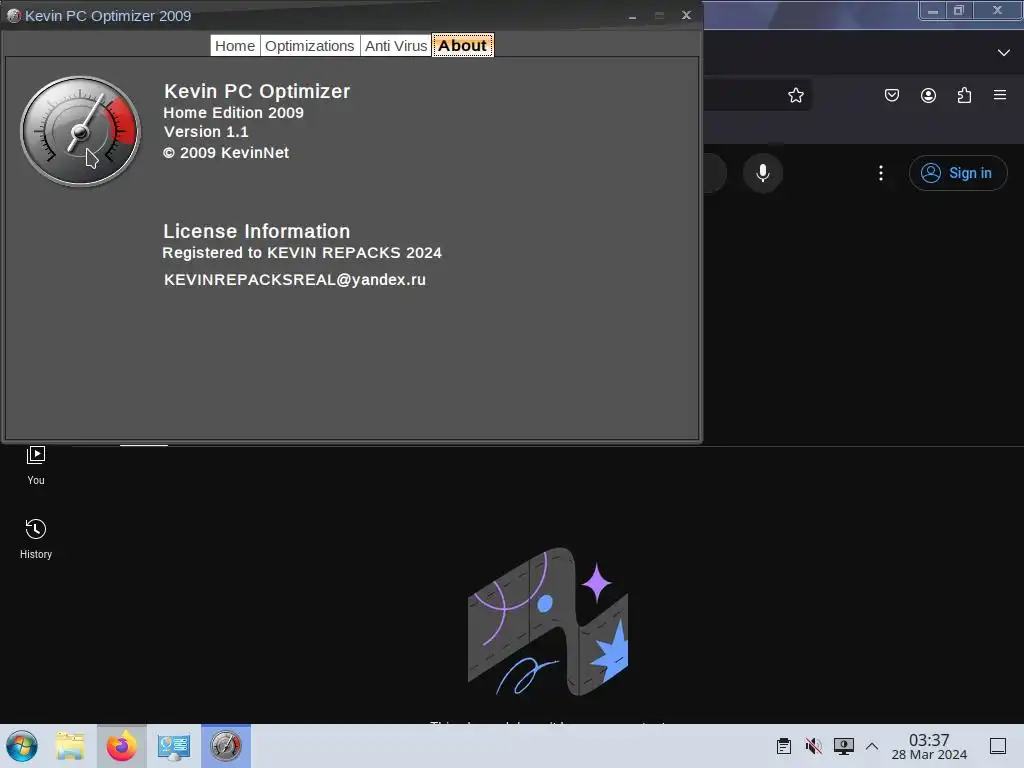The height and width of the screenshot is (768, 1024).
Task: Minimize the Firefox window
Action: point(933,11)
